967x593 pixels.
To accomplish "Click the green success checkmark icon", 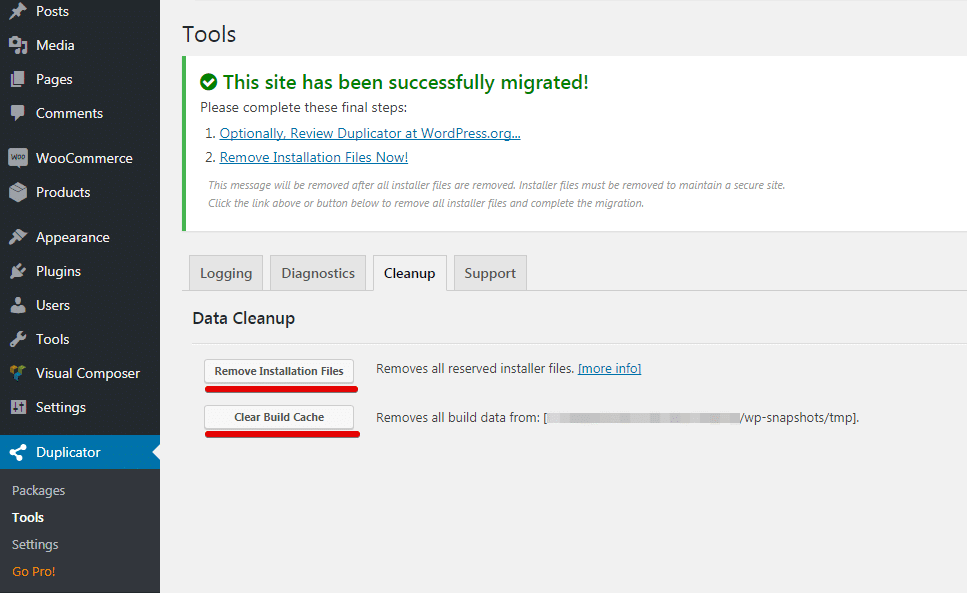I will [x=208, y=82].
